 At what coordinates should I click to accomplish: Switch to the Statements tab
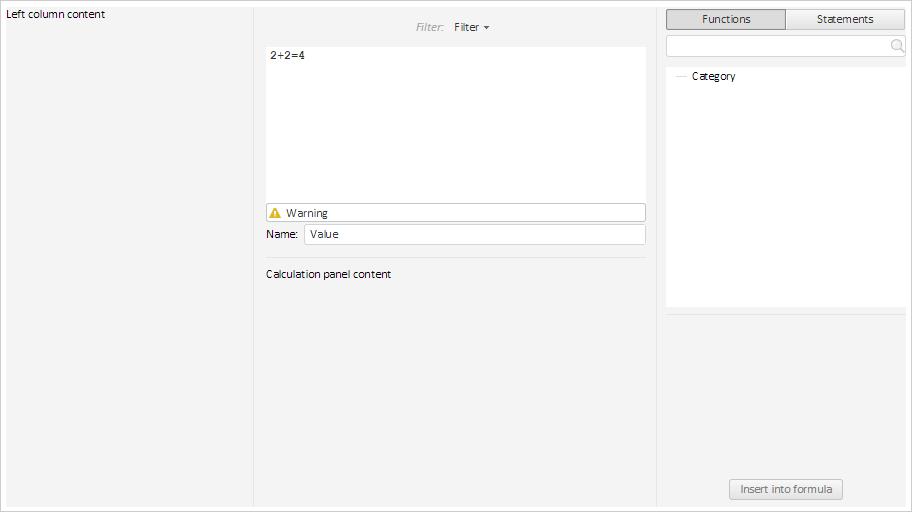[x=845, y=19]
